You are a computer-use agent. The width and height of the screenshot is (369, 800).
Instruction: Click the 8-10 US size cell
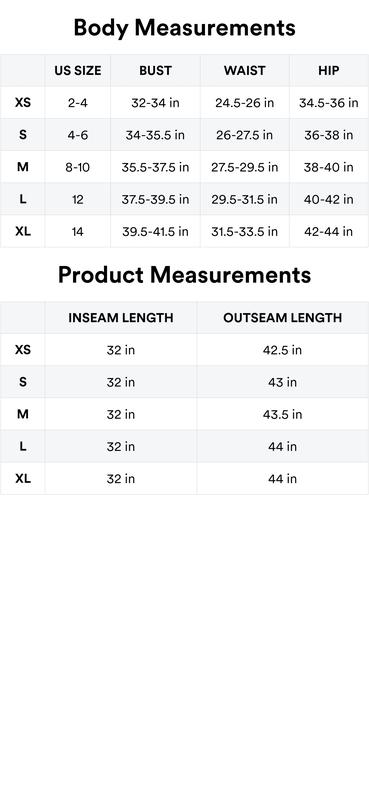click(x=78, y=167)
